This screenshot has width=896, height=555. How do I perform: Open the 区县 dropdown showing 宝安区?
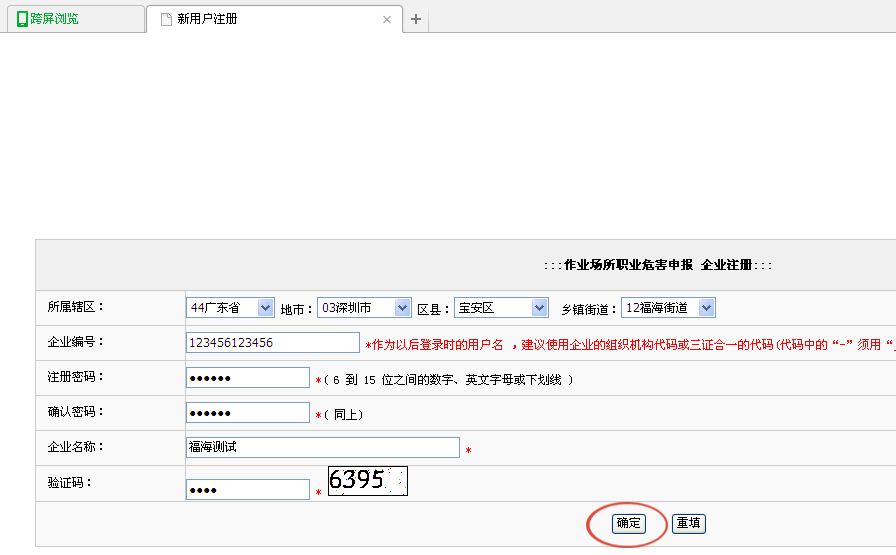pos(501,308)
